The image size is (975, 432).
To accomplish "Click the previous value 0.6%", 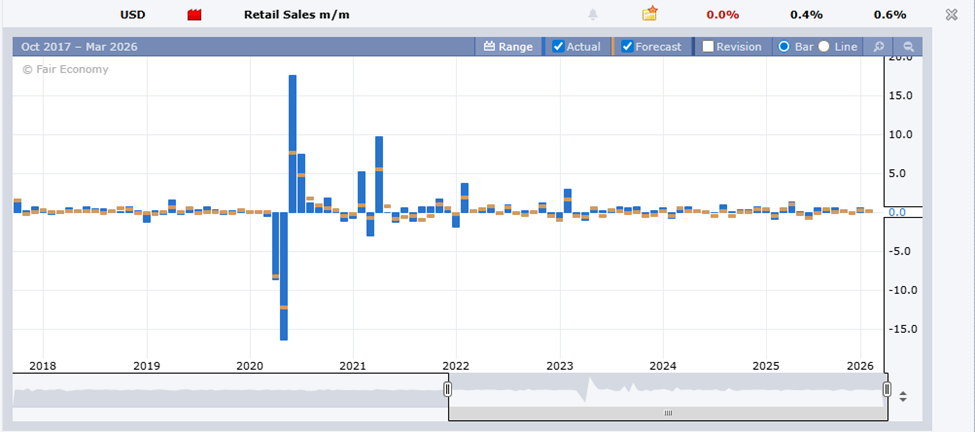I will point(890,15).
